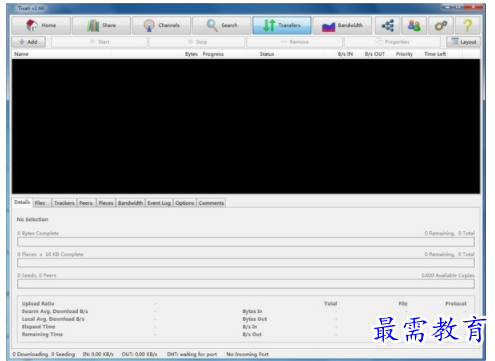Viewport: 495px width, 361px height.
Task: Click 'DHT: waiting for port' status entry
Action: [x=192, y=354]
